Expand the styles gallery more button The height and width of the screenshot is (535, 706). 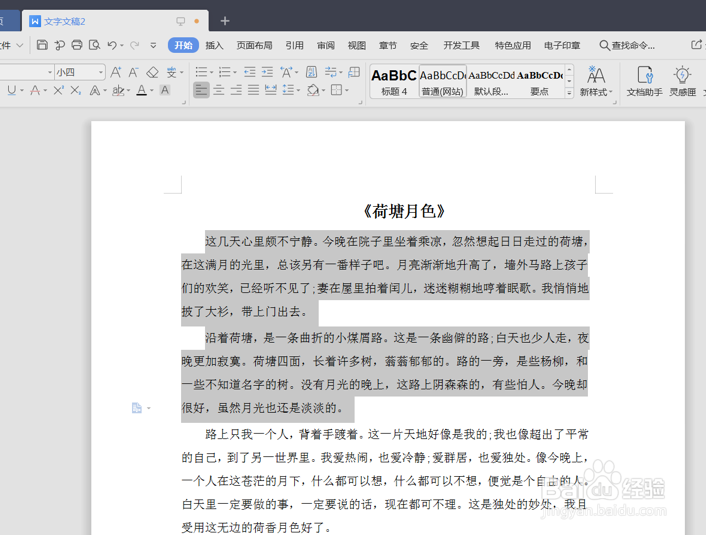point(569,92)
